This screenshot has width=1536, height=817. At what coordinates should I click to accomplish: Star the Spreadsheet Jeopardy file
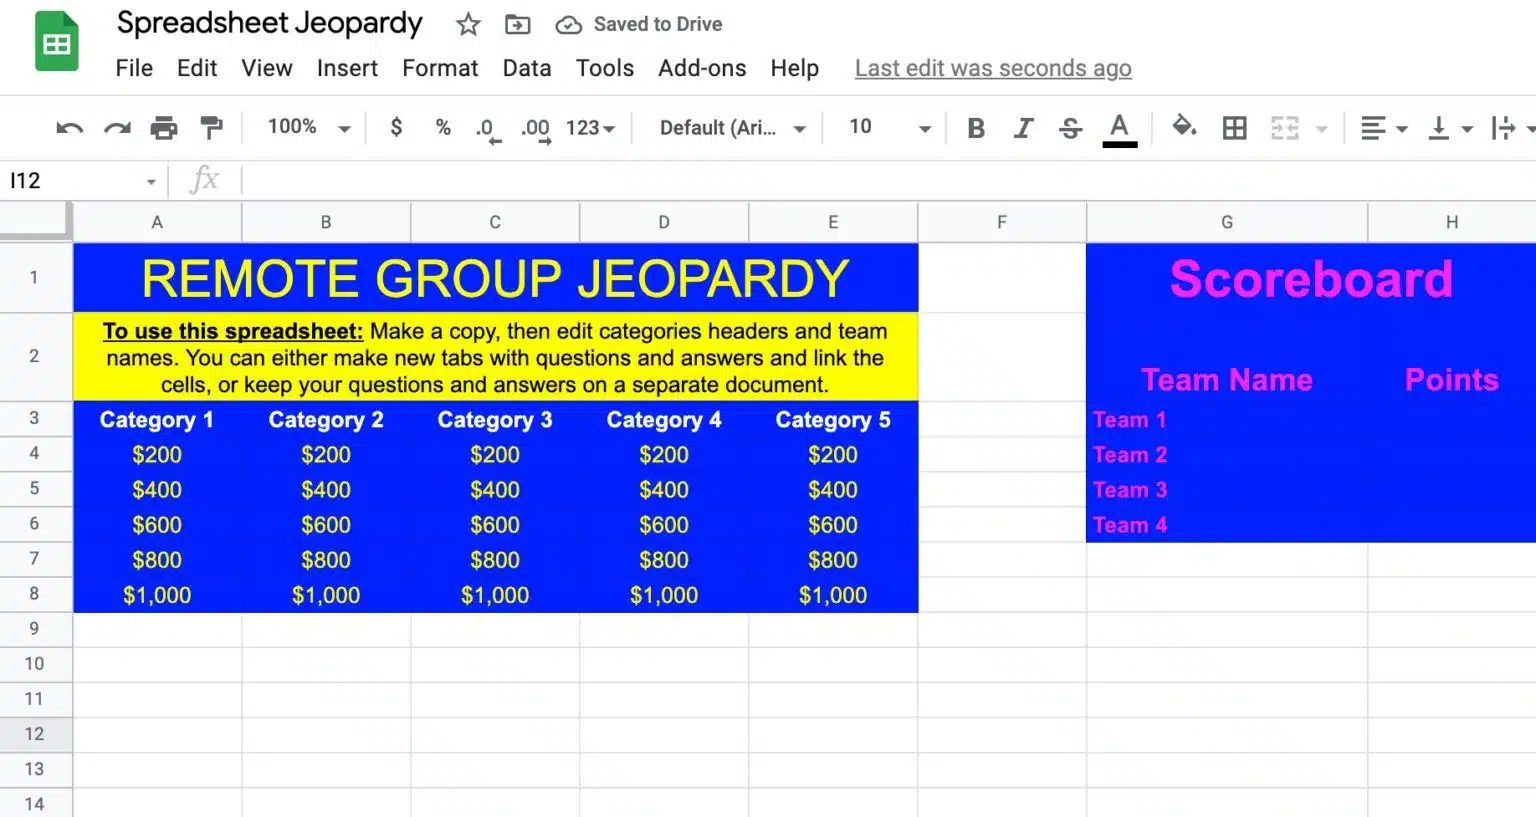coord(467,24)
